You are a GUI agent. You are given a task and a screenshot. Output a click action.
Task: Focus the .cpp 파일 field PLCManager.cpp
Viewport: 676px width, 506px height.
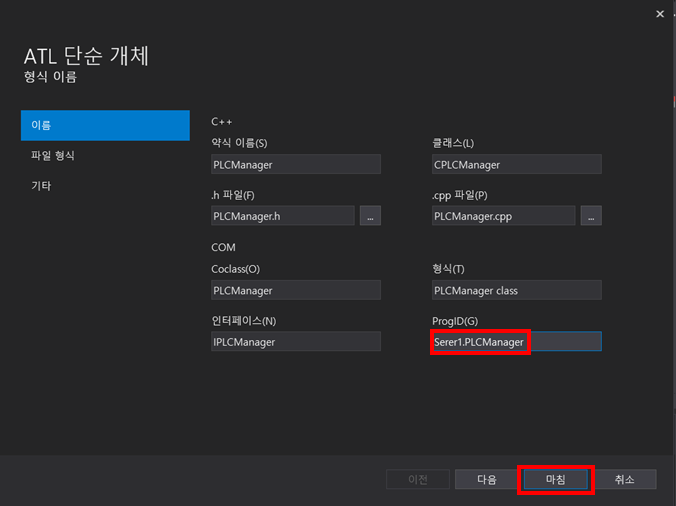(x=504, y=216)
